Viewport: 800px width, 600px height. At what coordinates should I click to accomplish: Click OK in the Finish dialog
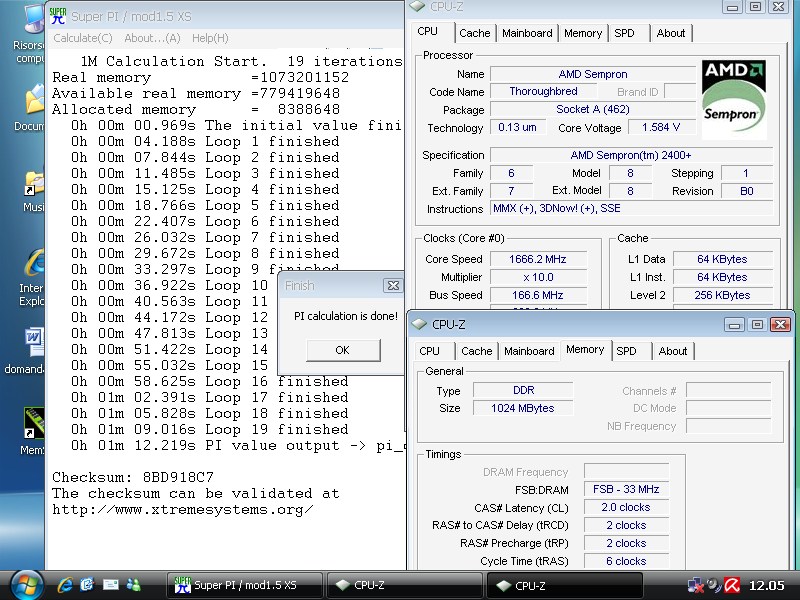pyautogui.click(x=343, y=350)
